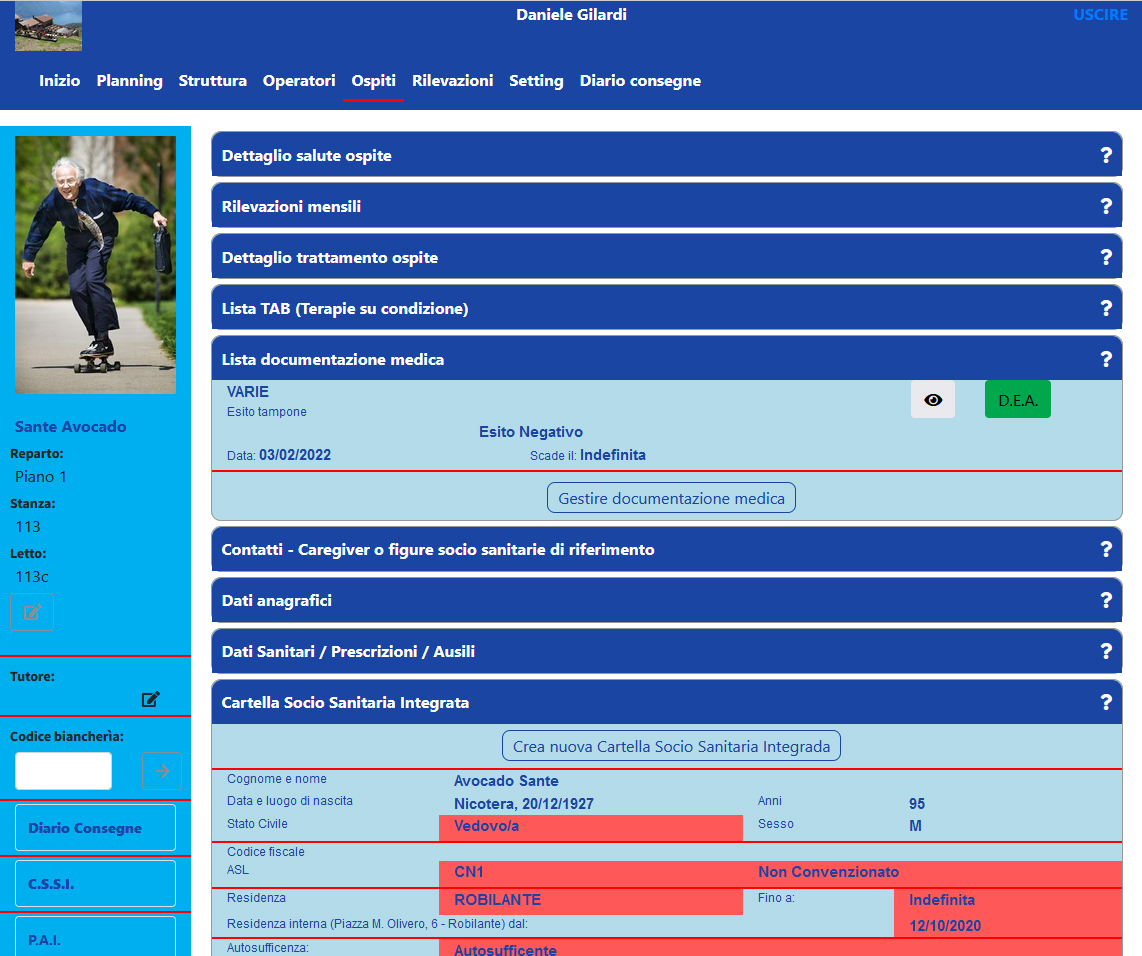Click the edit icon below bed 113c

click(x=32, y=612)
